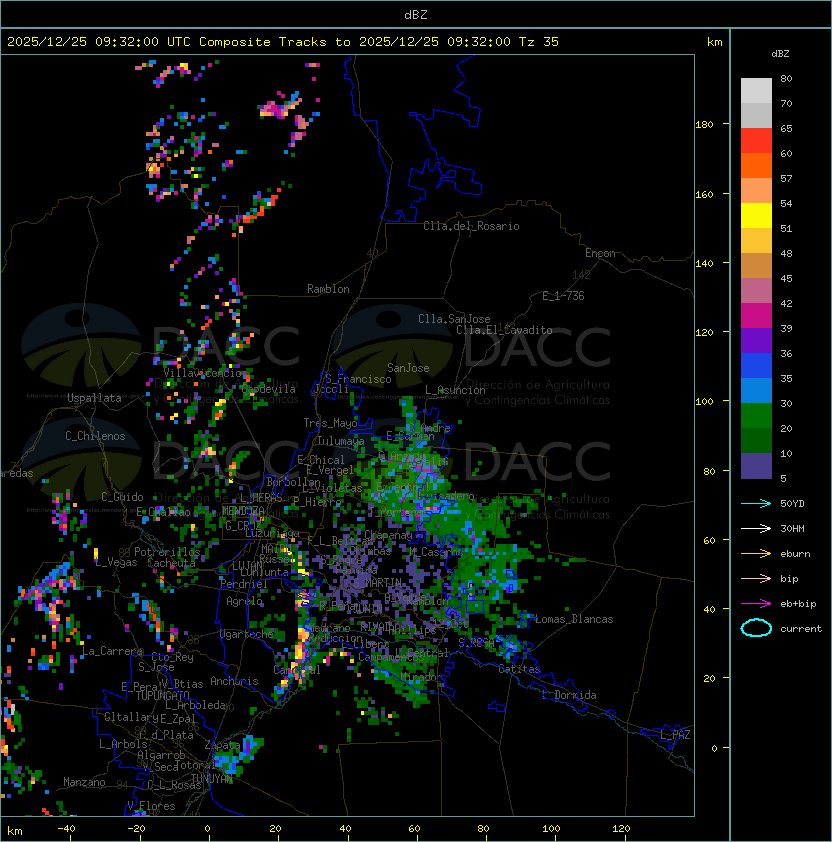Viewport: 832px width, 842px height.
Task: Click the '30HM' legend label
Action: tap(792, 528)
